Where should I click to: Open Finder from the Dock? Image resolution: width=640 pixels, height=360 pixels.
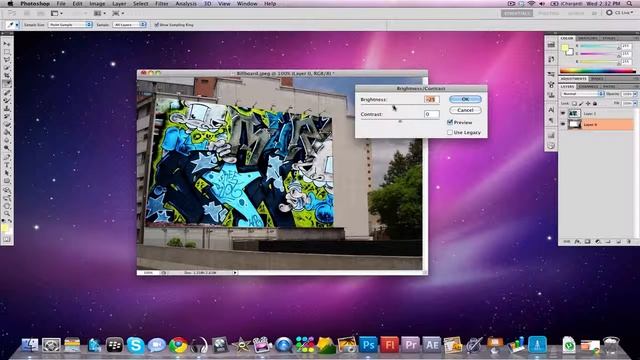30,345
